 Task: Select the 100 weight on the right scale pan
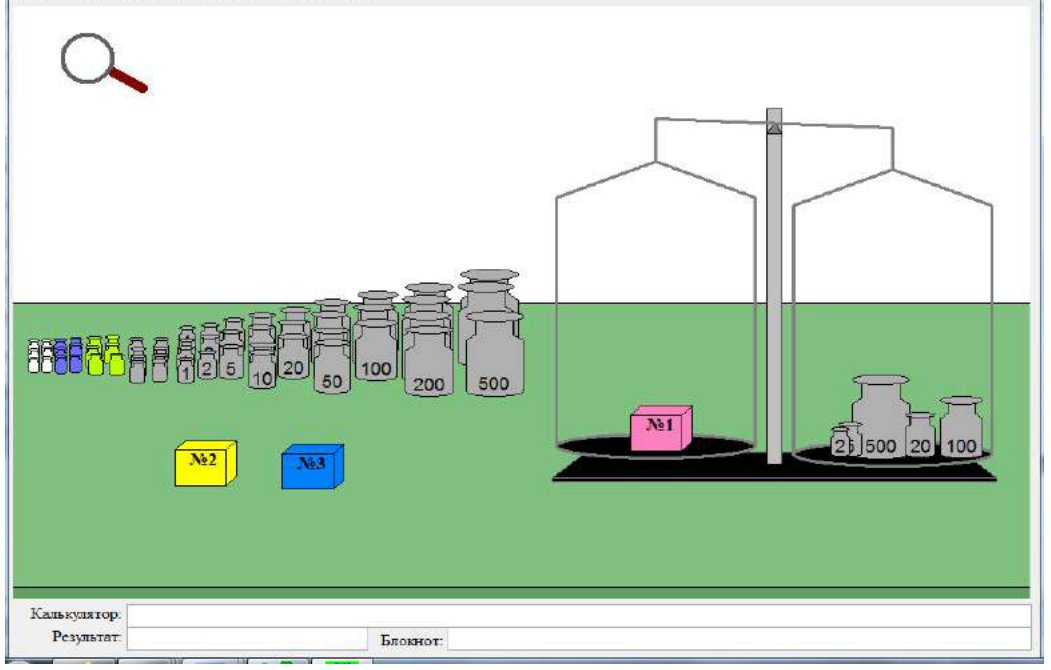click(961, 427)
